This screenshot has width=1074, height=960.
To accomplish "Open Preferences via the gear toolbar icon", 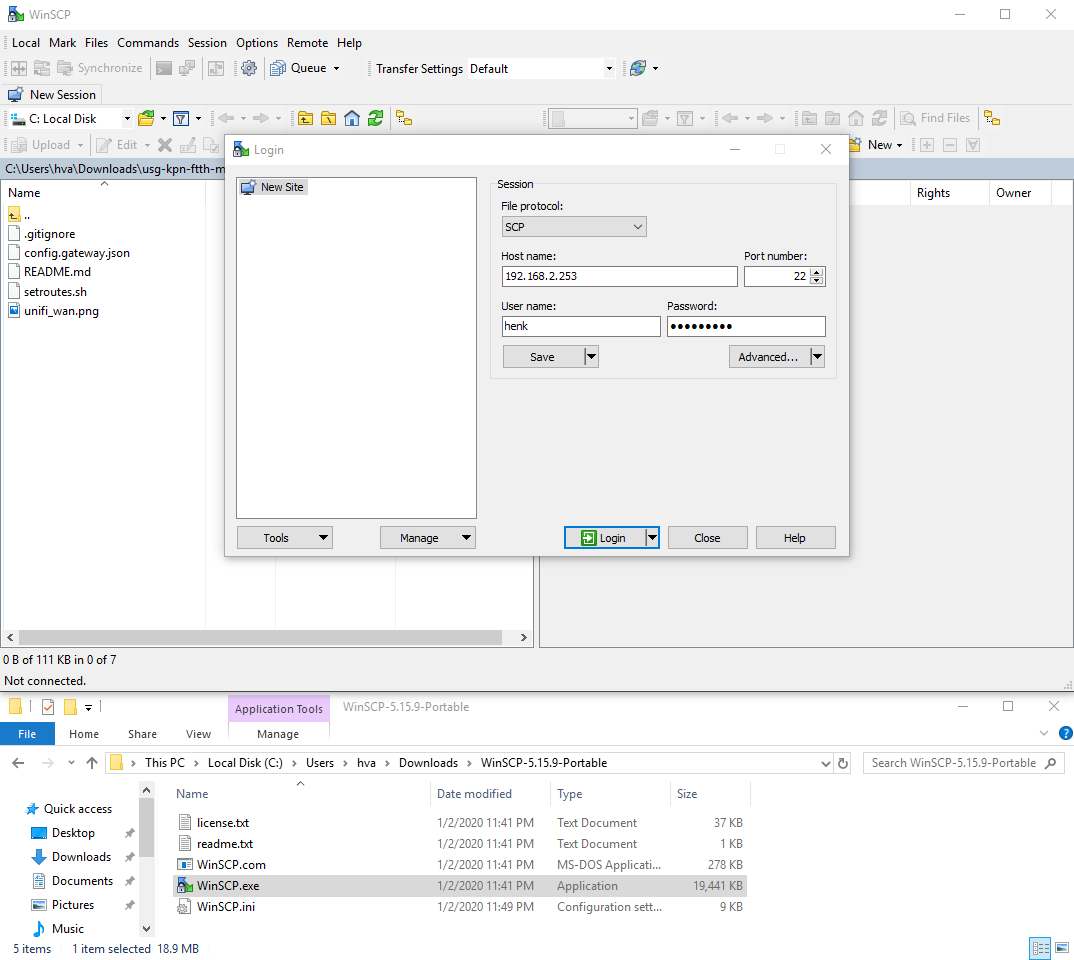I will [x=248, y=68].
